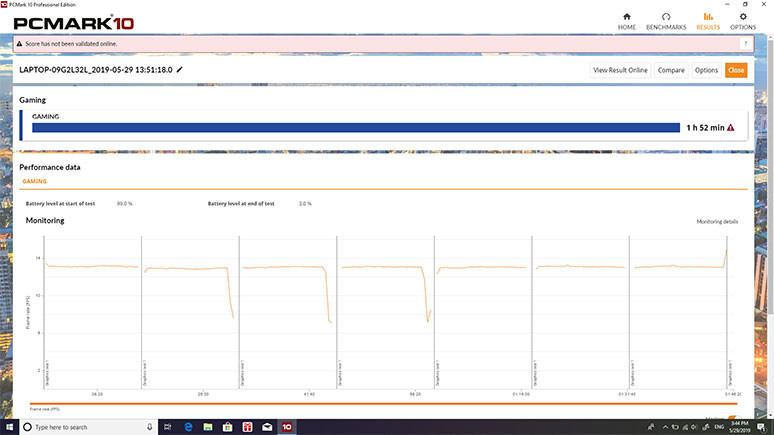Image resolution: width=774 pixels, height=435 pixels.
Task: Click the question mark help button
Action: pyautogui.click(x=746, y=44)
